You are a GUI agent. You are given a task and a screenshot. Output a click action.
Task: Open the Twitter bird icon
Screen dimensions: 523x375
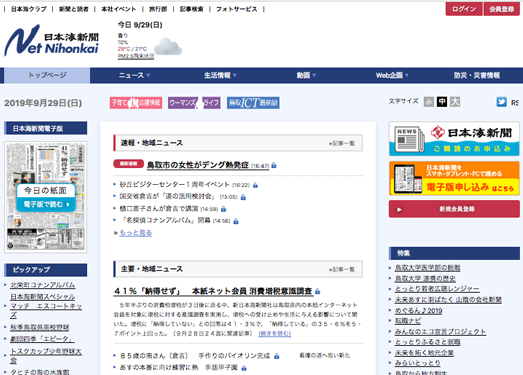(x=501, y=102)
